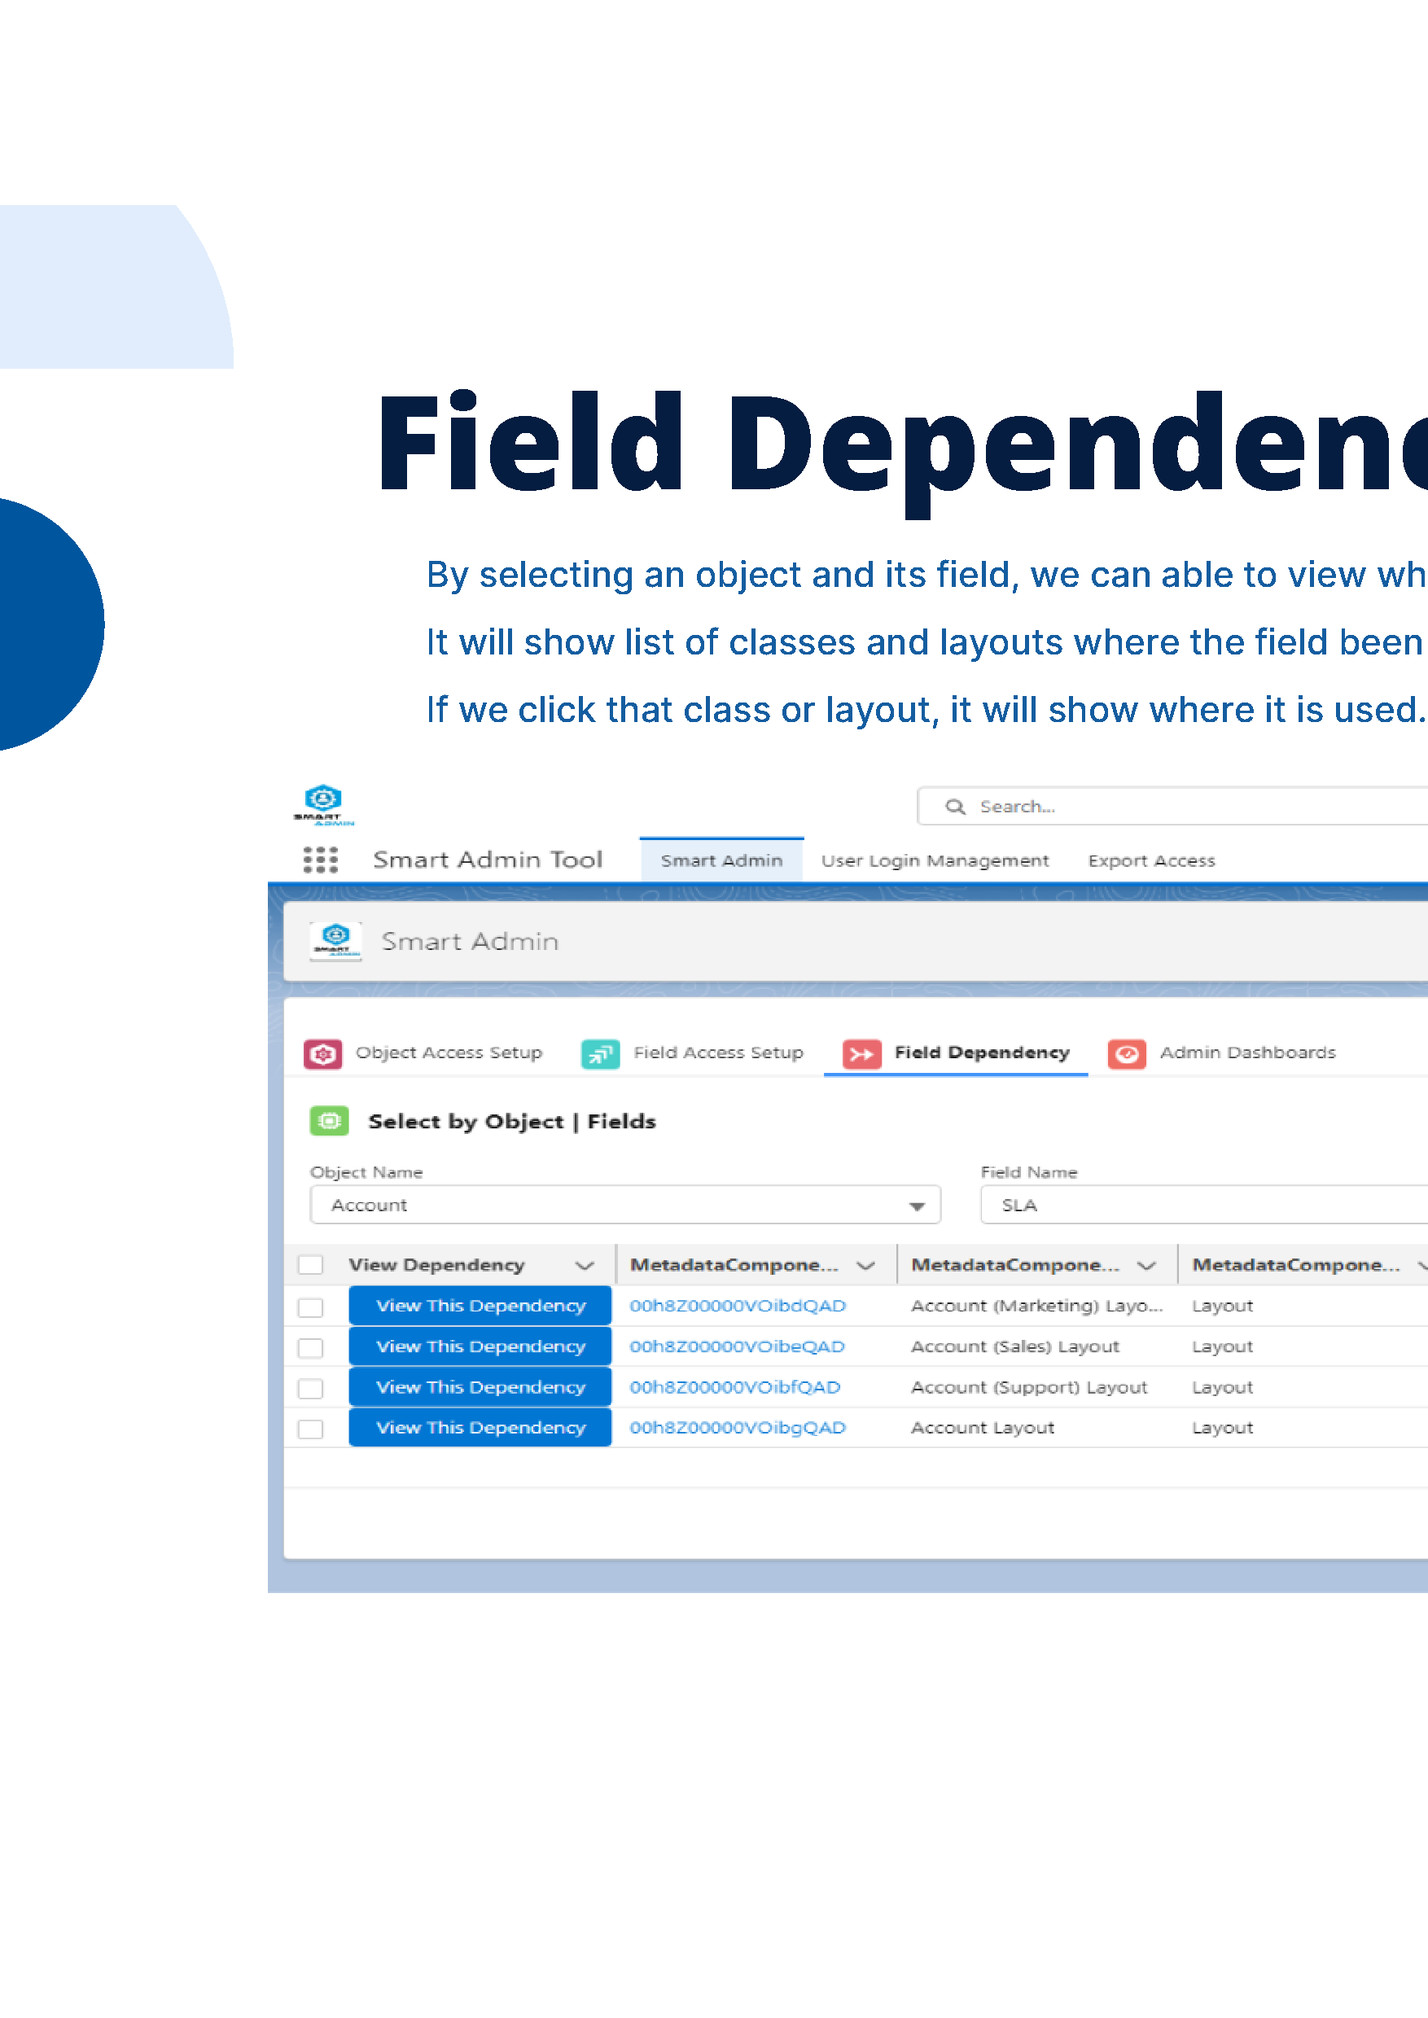Open the first MetadataComponent column chevron menu

pos(866,1265)
